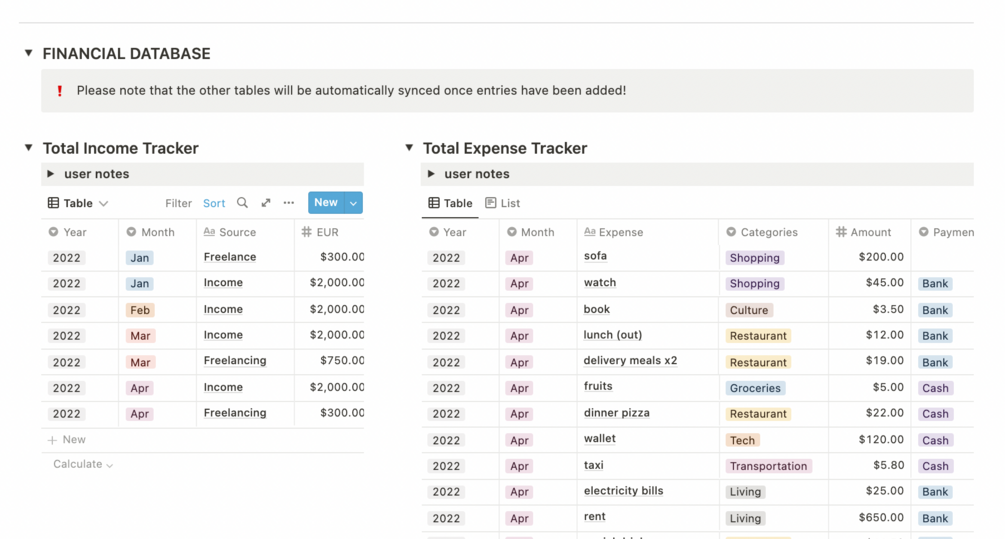Viewport: 1005px width, 539px height.
Task: Click the blue New button
Action: (325, 203)
